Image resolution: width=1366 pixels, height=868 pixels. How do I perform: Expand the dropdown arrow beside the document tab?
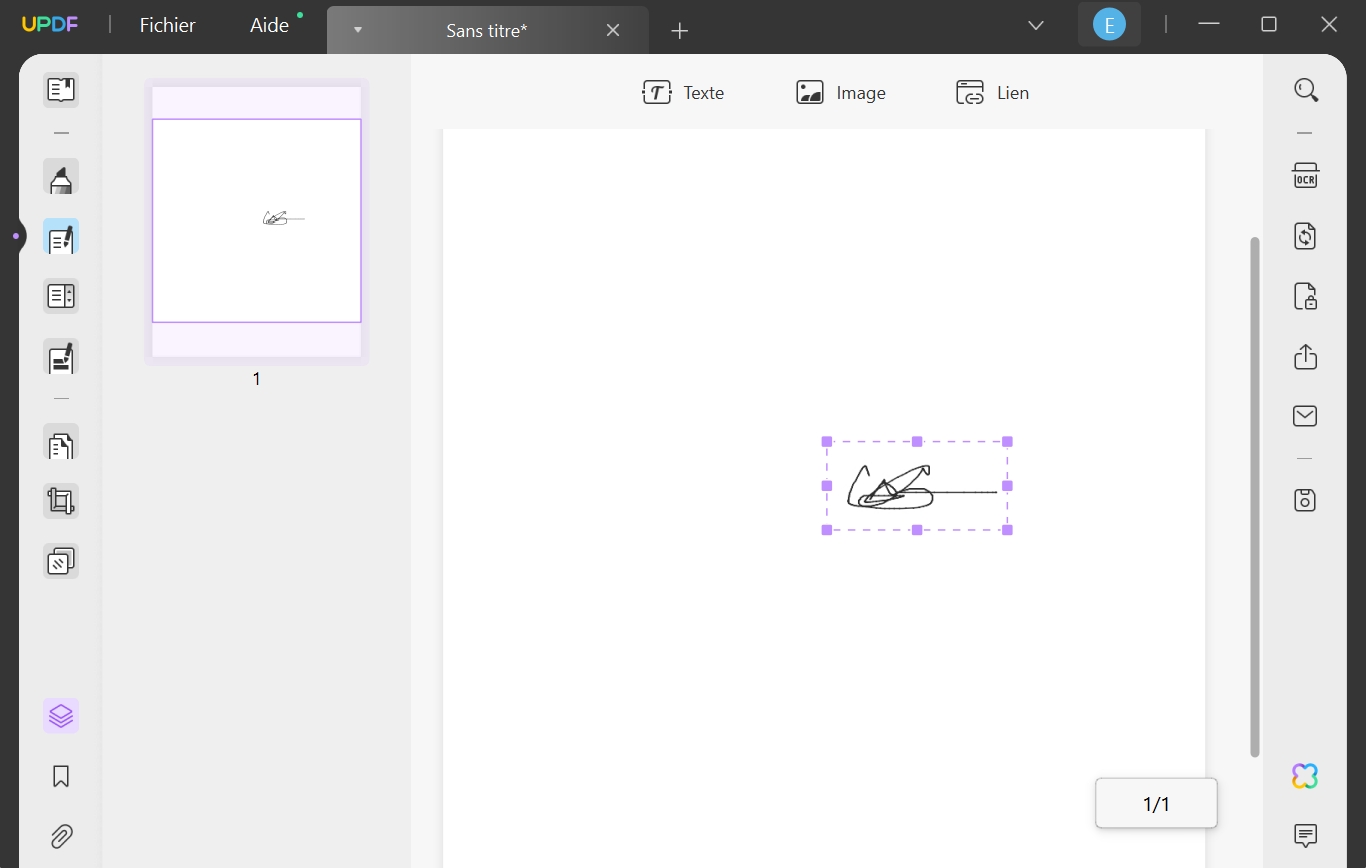tap(357, 30)
